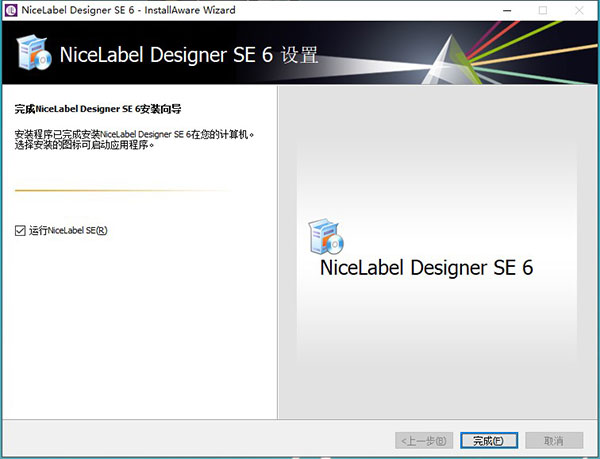Click the disabled maximize window button
The height and width of the screenshot is (459, 600).
point(543,10)
